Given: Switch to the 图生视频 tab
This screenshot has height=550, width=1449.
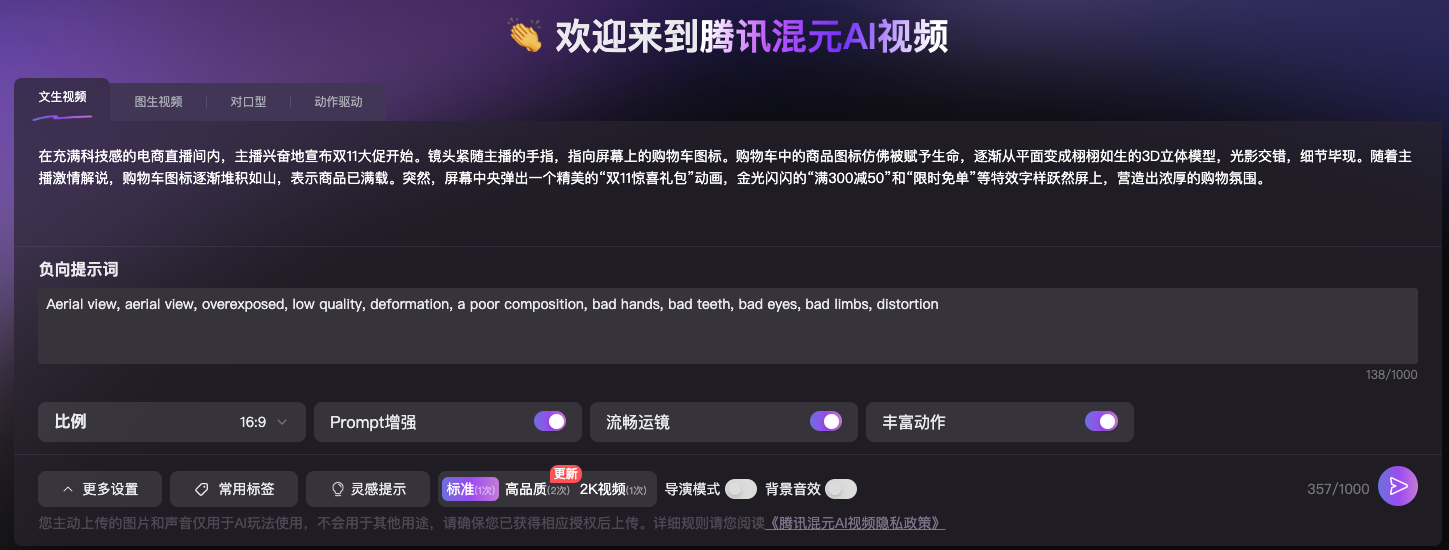Looking at the screenshot, I should pyautogui.click(x=159, y=102).
